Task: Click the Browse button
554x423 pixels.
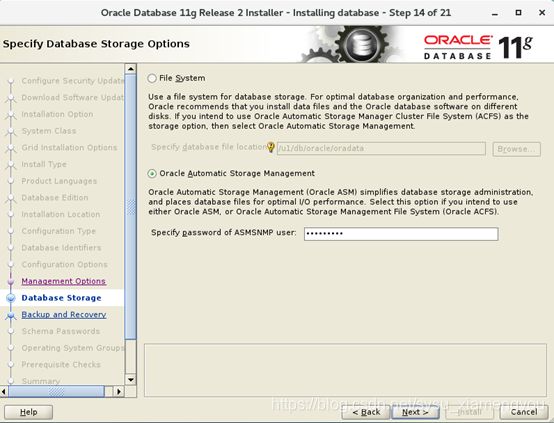Action: tap(516, 149)
